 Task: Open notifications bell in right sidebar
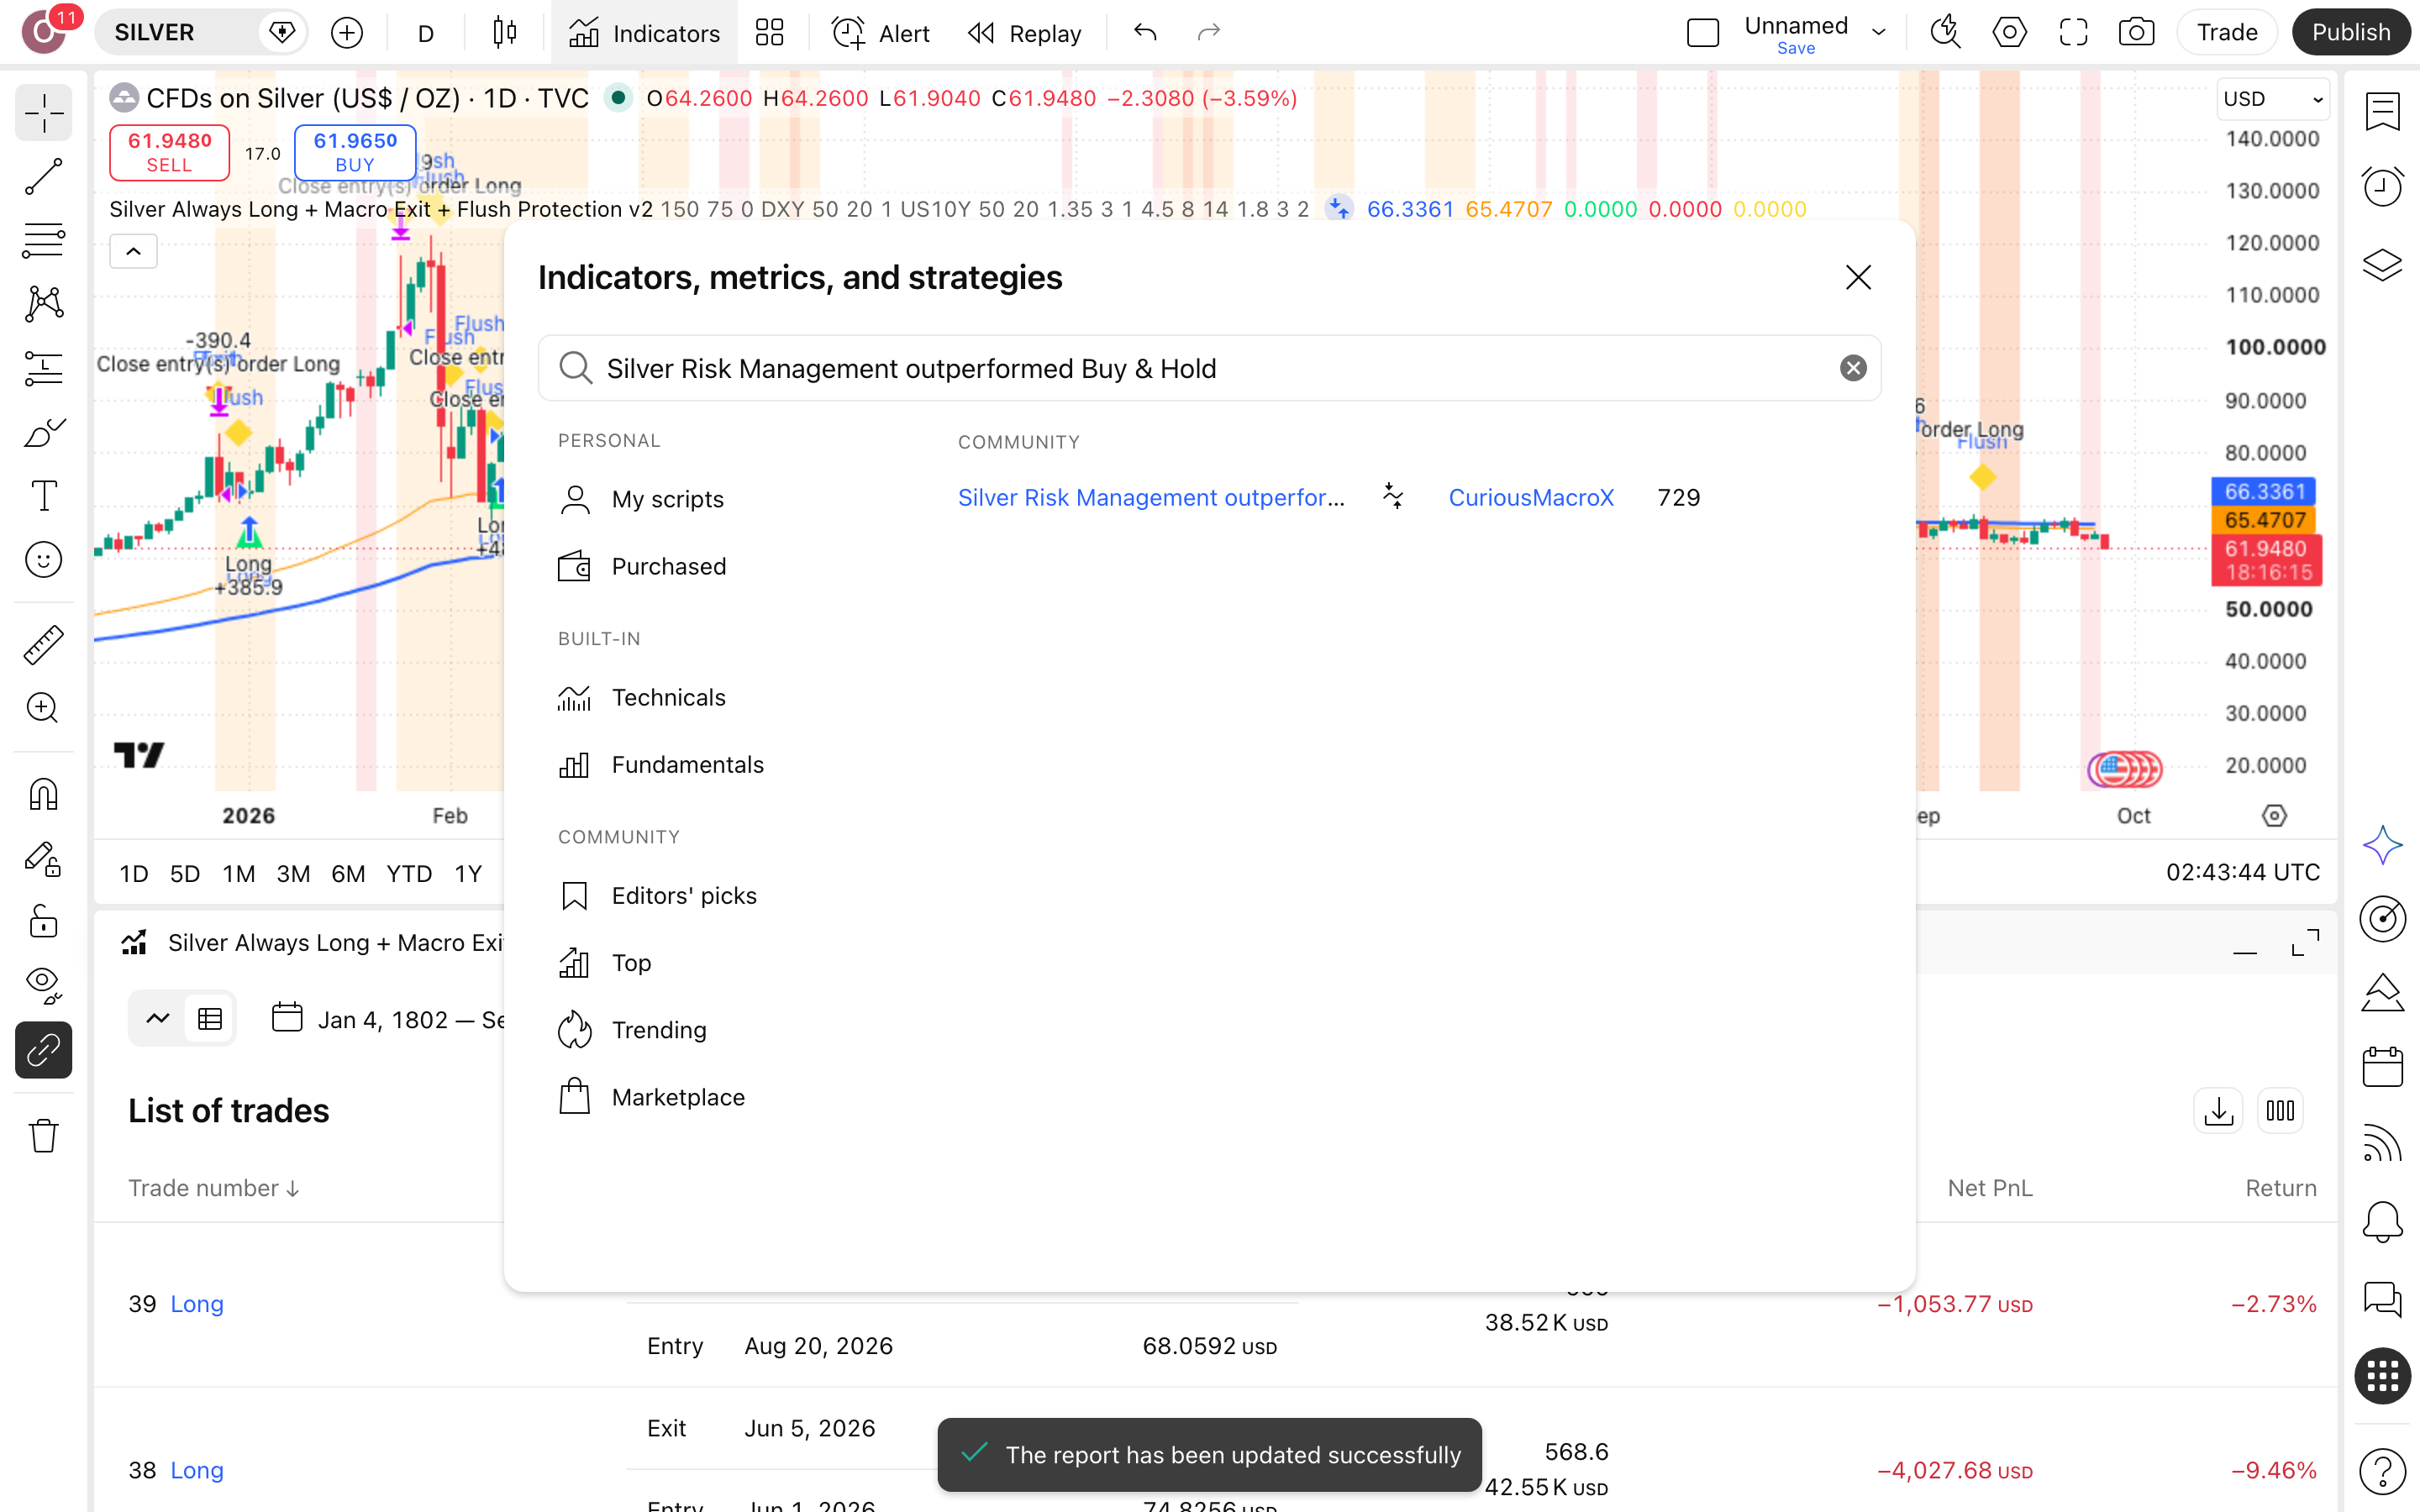click(2382, 1221)
